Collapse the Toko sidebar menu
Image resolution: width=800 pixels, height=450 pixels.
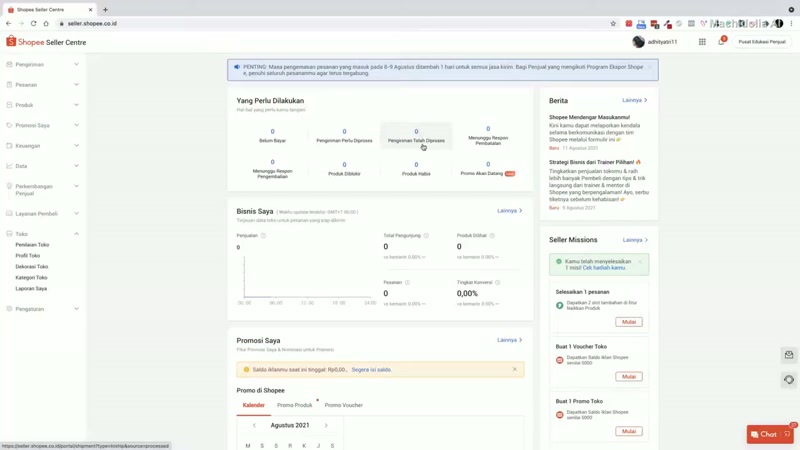pos(43,234)
